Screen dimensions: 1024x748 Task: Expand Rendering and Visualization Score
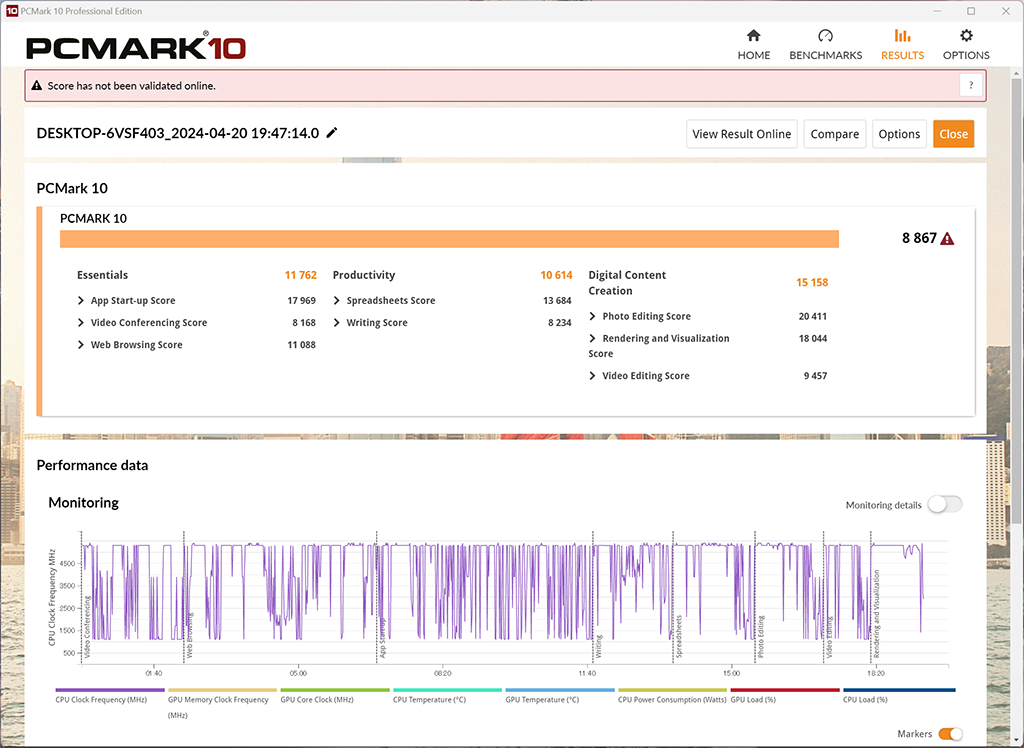pos(592,338)
